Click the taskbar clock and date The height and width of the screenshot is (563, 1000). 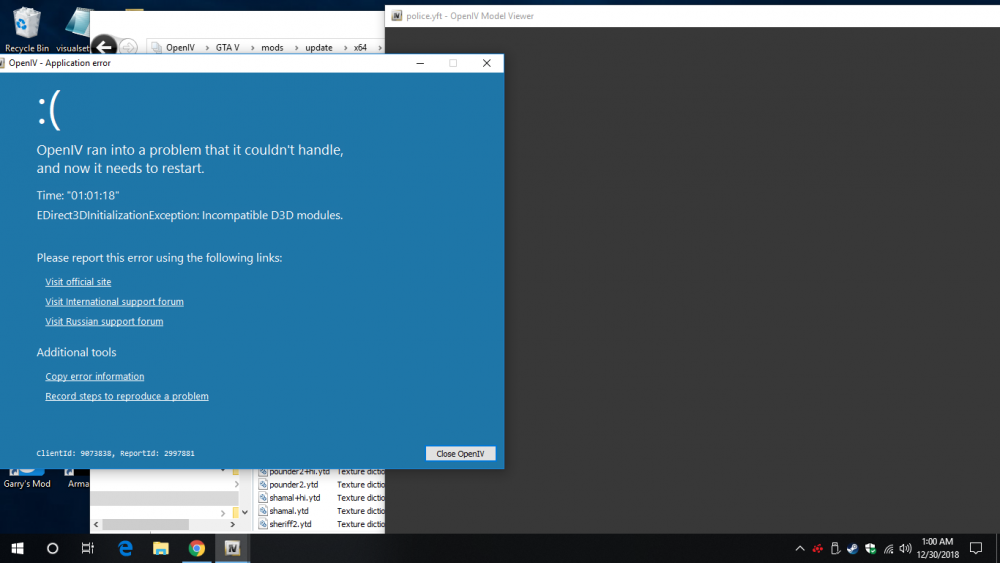(x=938, y=548)
